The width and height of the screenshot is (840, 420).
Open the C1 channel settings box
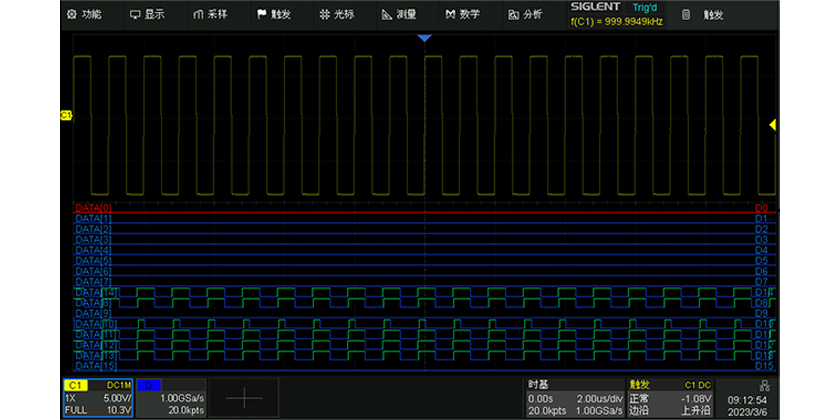click(x=97, y=397)
